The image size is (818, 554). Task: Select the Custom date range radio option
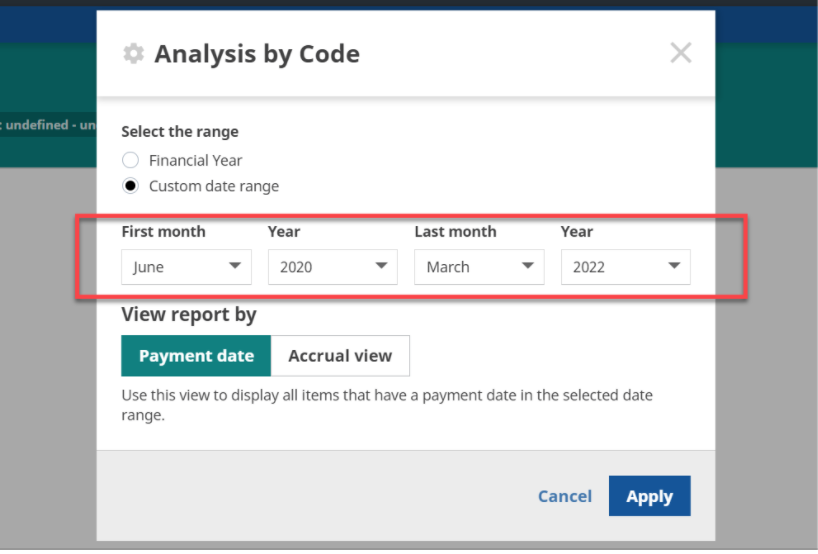(130, 186)
